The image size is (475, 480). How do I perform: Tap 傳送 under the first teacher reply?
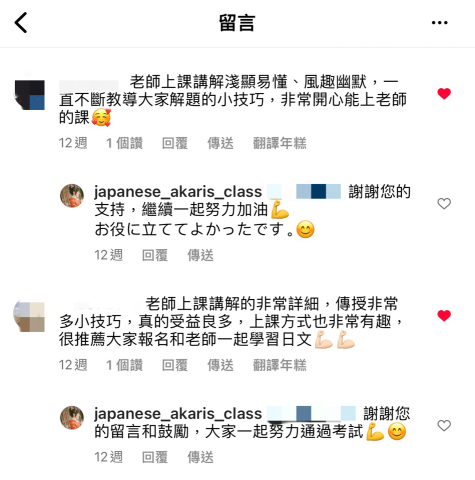click(200, 255)
